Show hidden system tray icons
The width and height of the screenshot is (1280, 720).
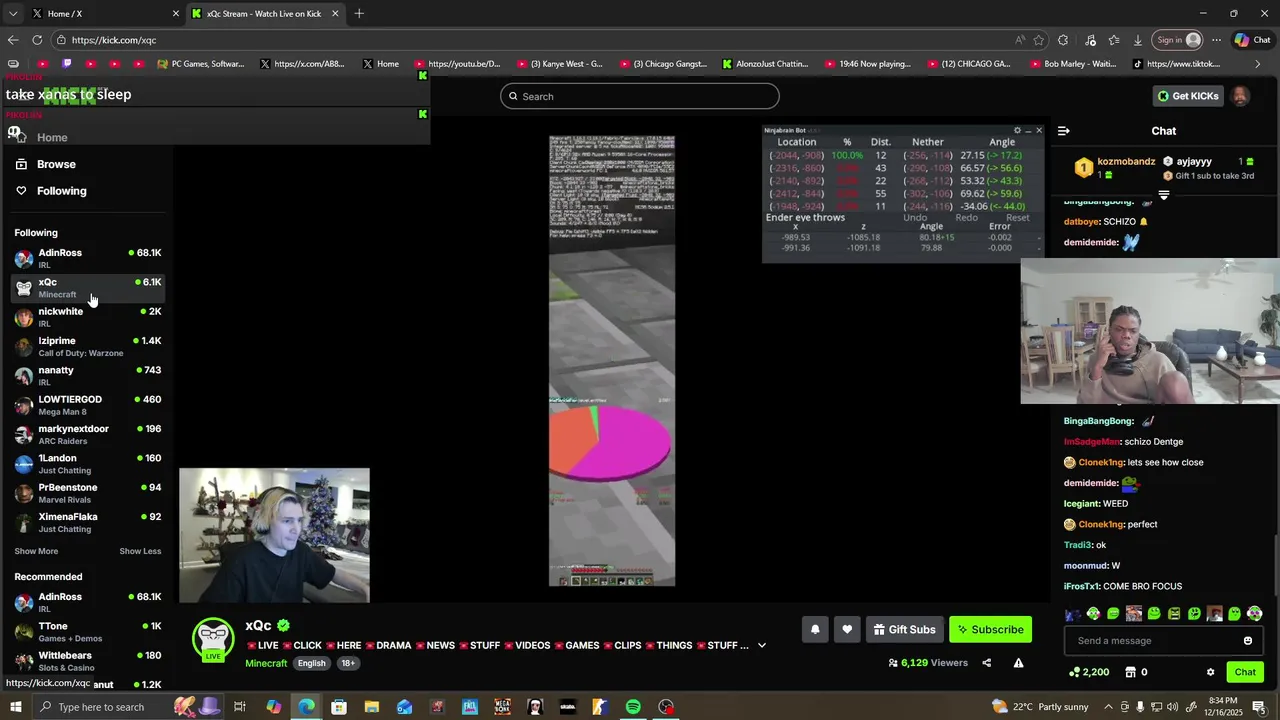(x=1107, y=707)
